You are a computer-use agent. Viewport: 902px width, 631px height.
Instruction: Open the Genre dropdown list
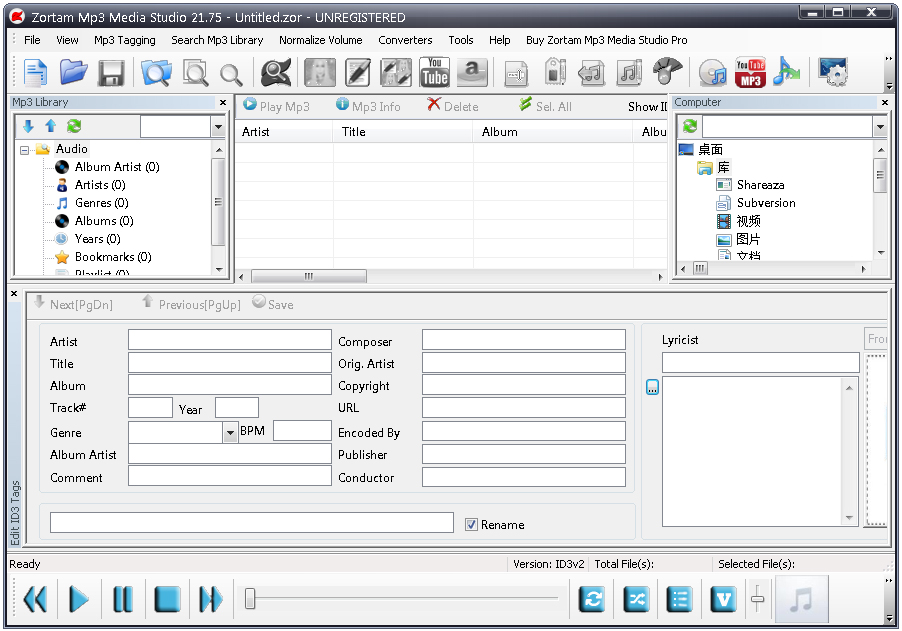(x=230, y=433)
